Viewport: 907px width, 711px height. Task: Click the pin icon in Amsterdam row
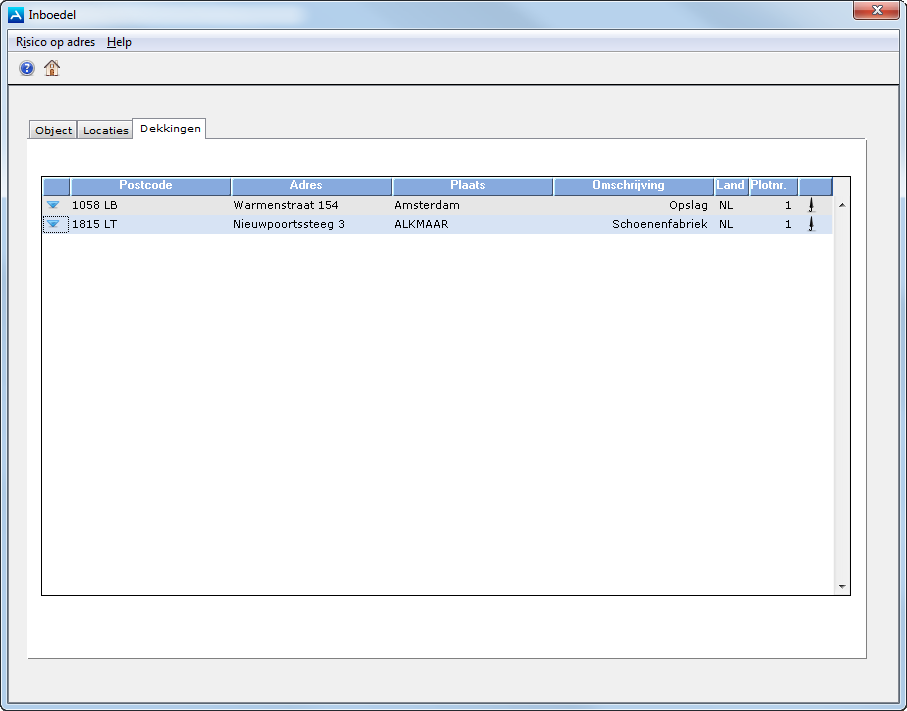point(811,205)
